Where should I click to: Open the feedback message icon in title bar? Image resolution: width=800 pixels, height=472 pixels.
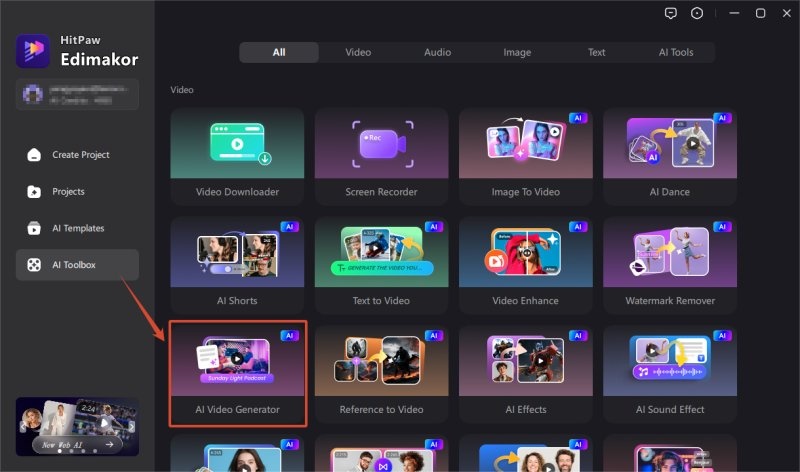point(671,13)
